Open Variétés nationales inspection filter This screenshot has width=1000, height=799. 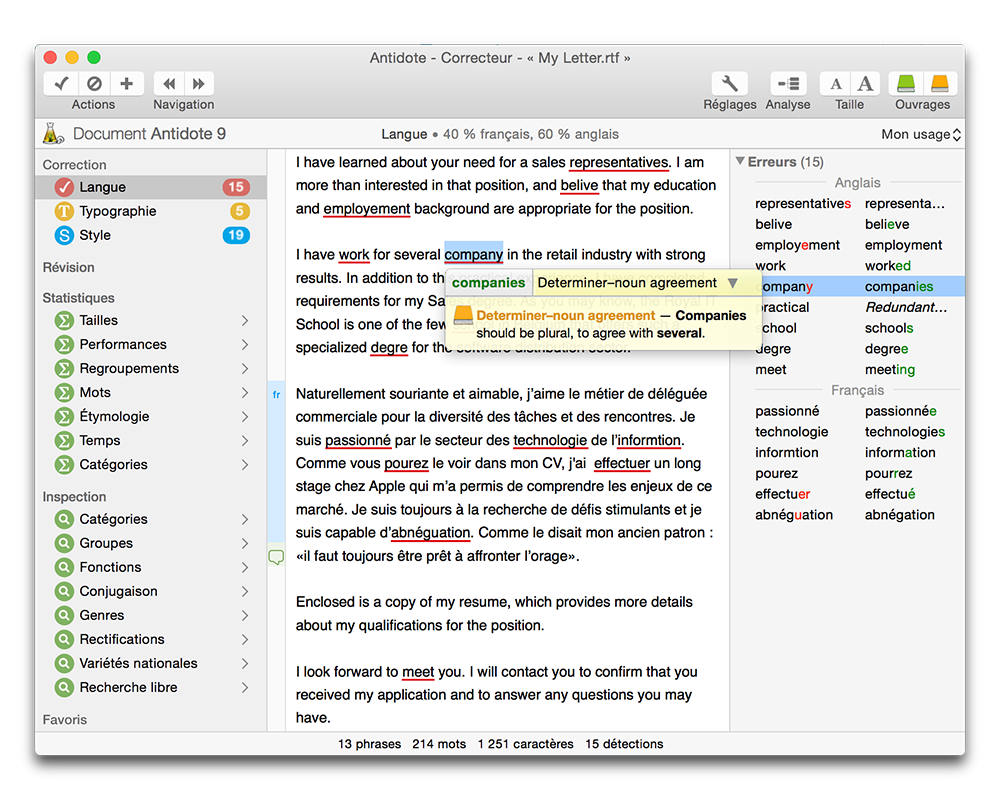[151, 663]
